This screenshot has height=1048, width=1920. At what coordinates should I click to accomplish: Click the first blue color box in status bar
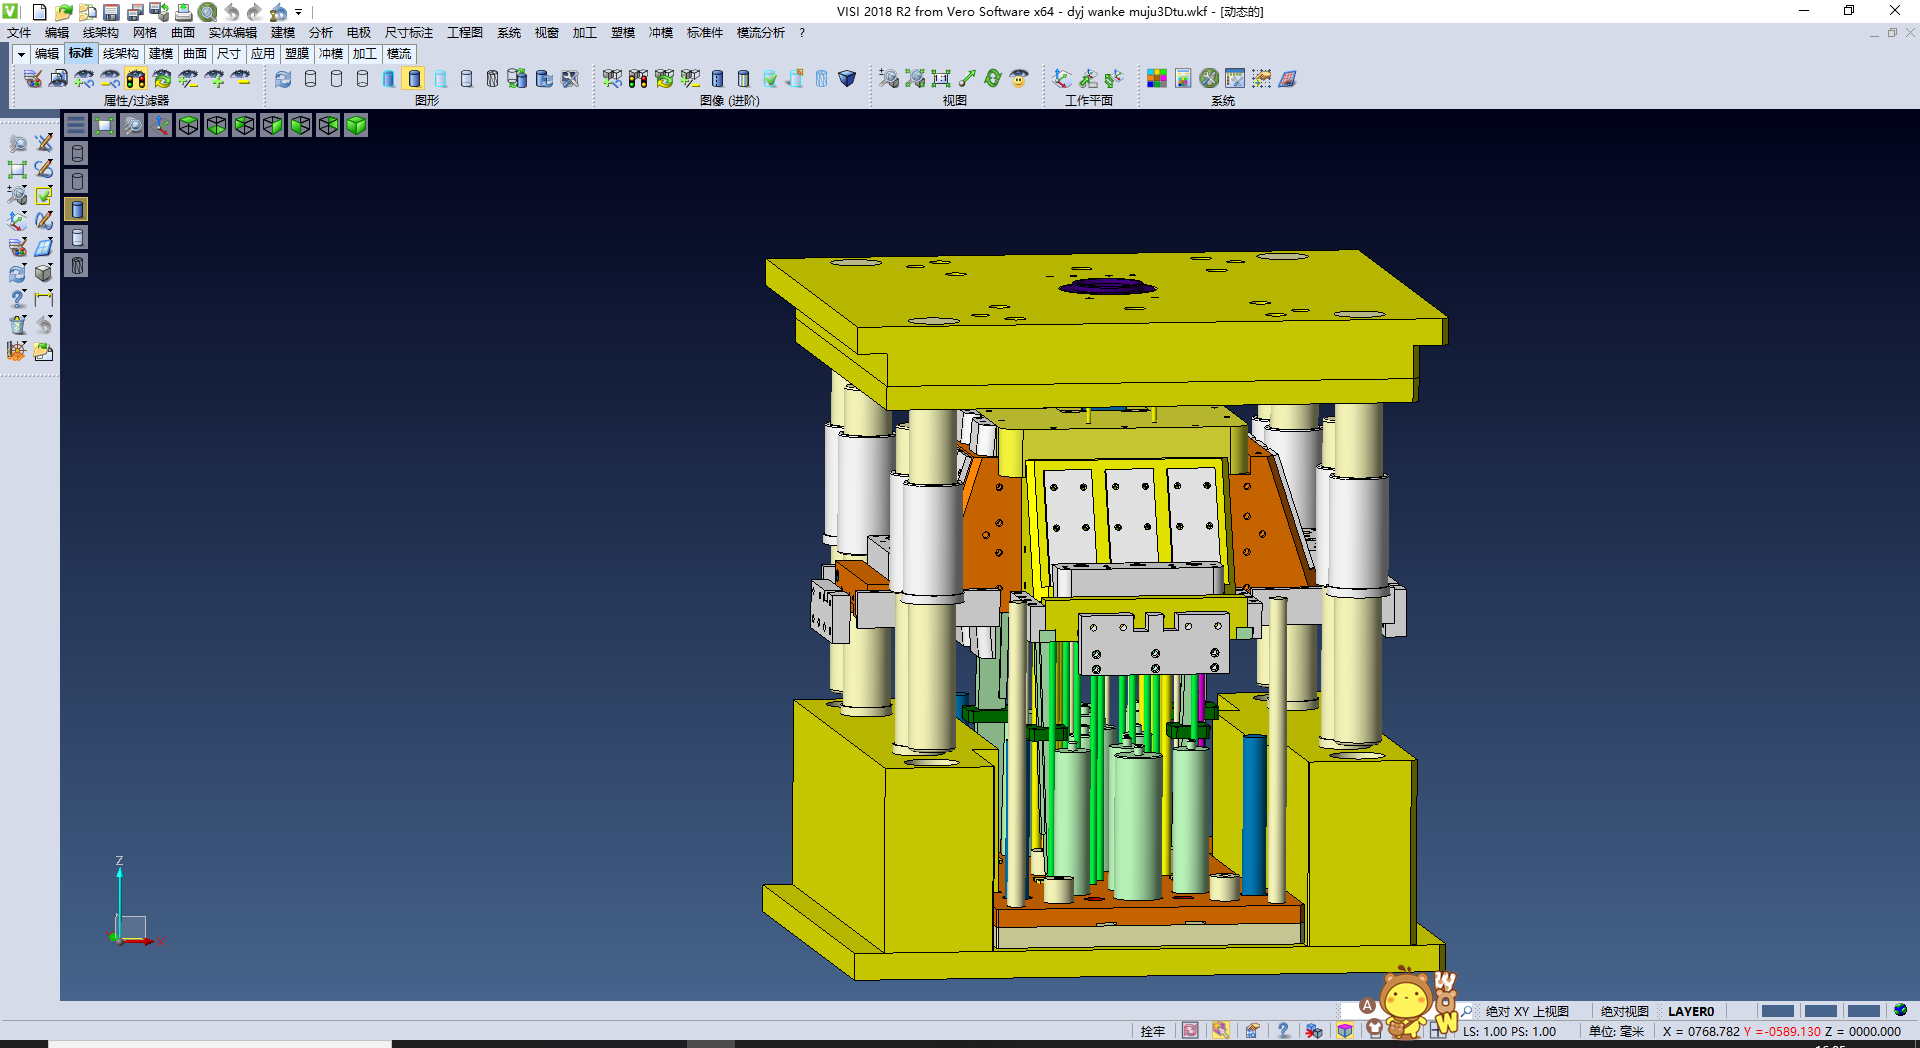point(1777,1011)
